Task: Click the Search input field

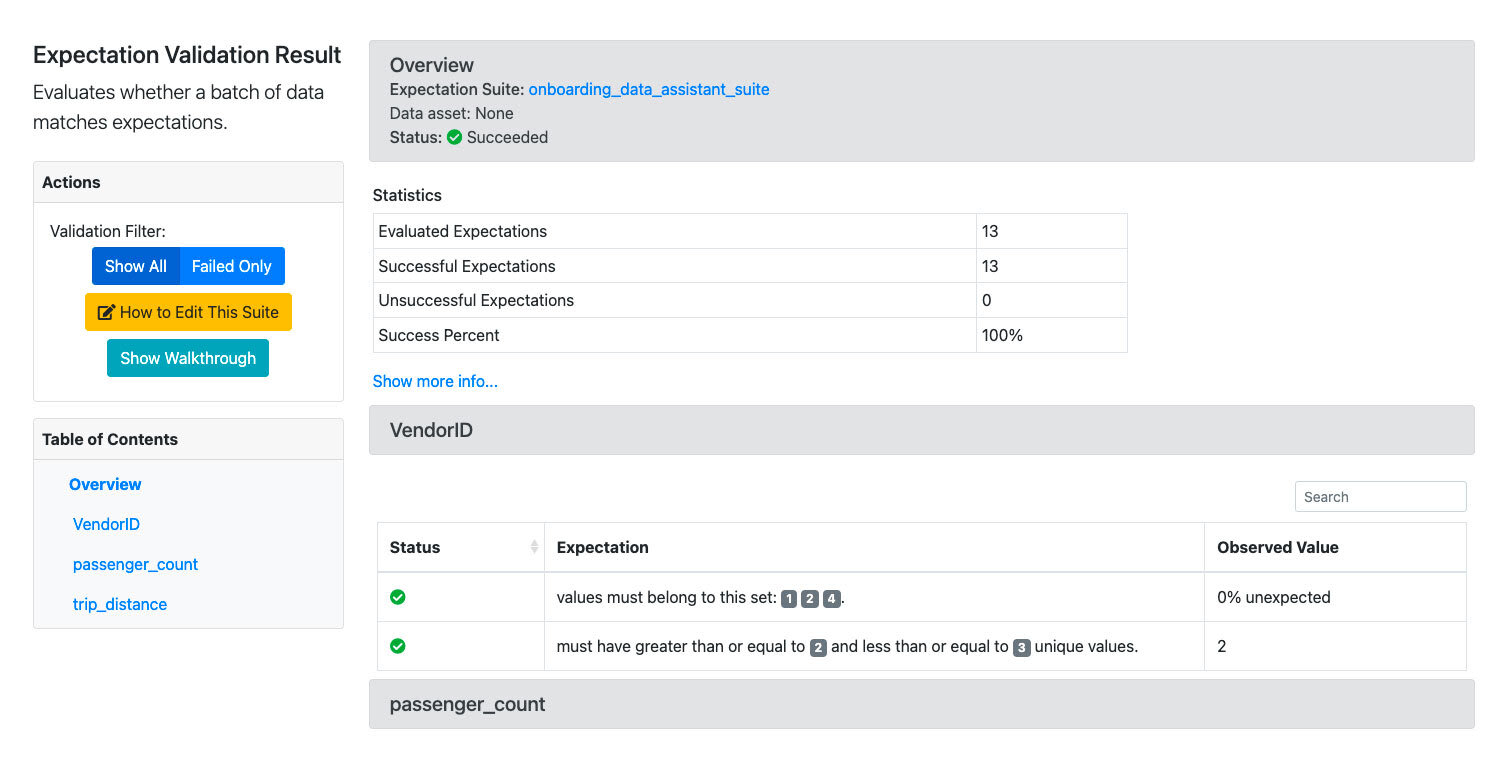Action: pos(1380,497)
